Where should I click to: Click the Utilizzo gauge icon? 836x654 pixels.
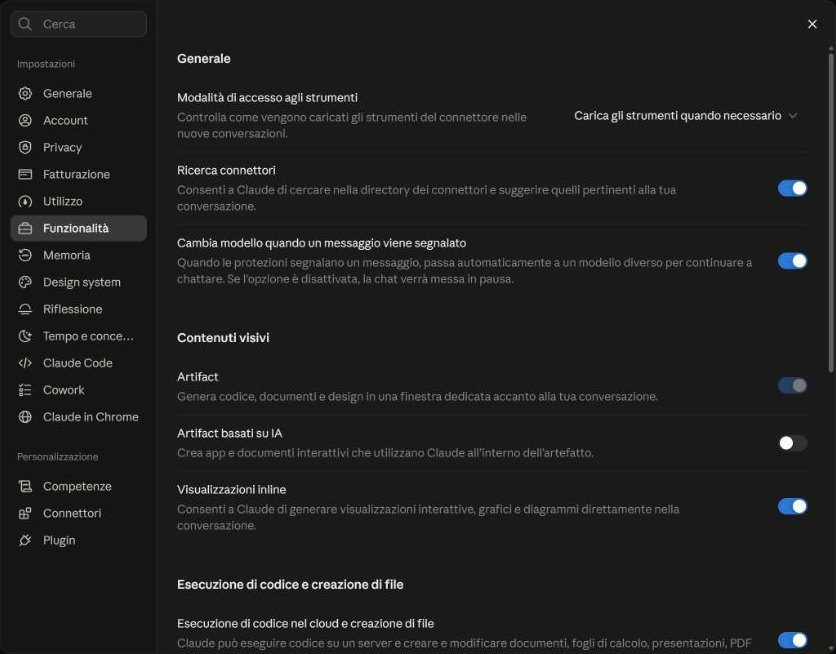[x=25, y=201]
